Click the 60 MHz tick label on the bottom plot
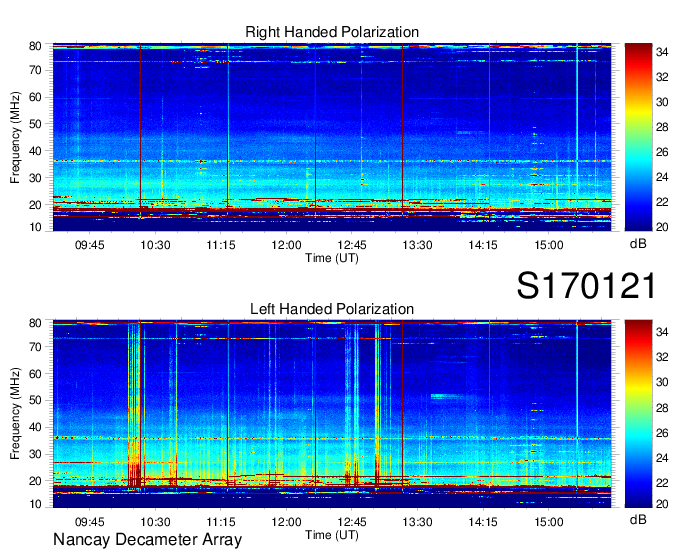Screen dimensions: 680x552 click(35, 373)
